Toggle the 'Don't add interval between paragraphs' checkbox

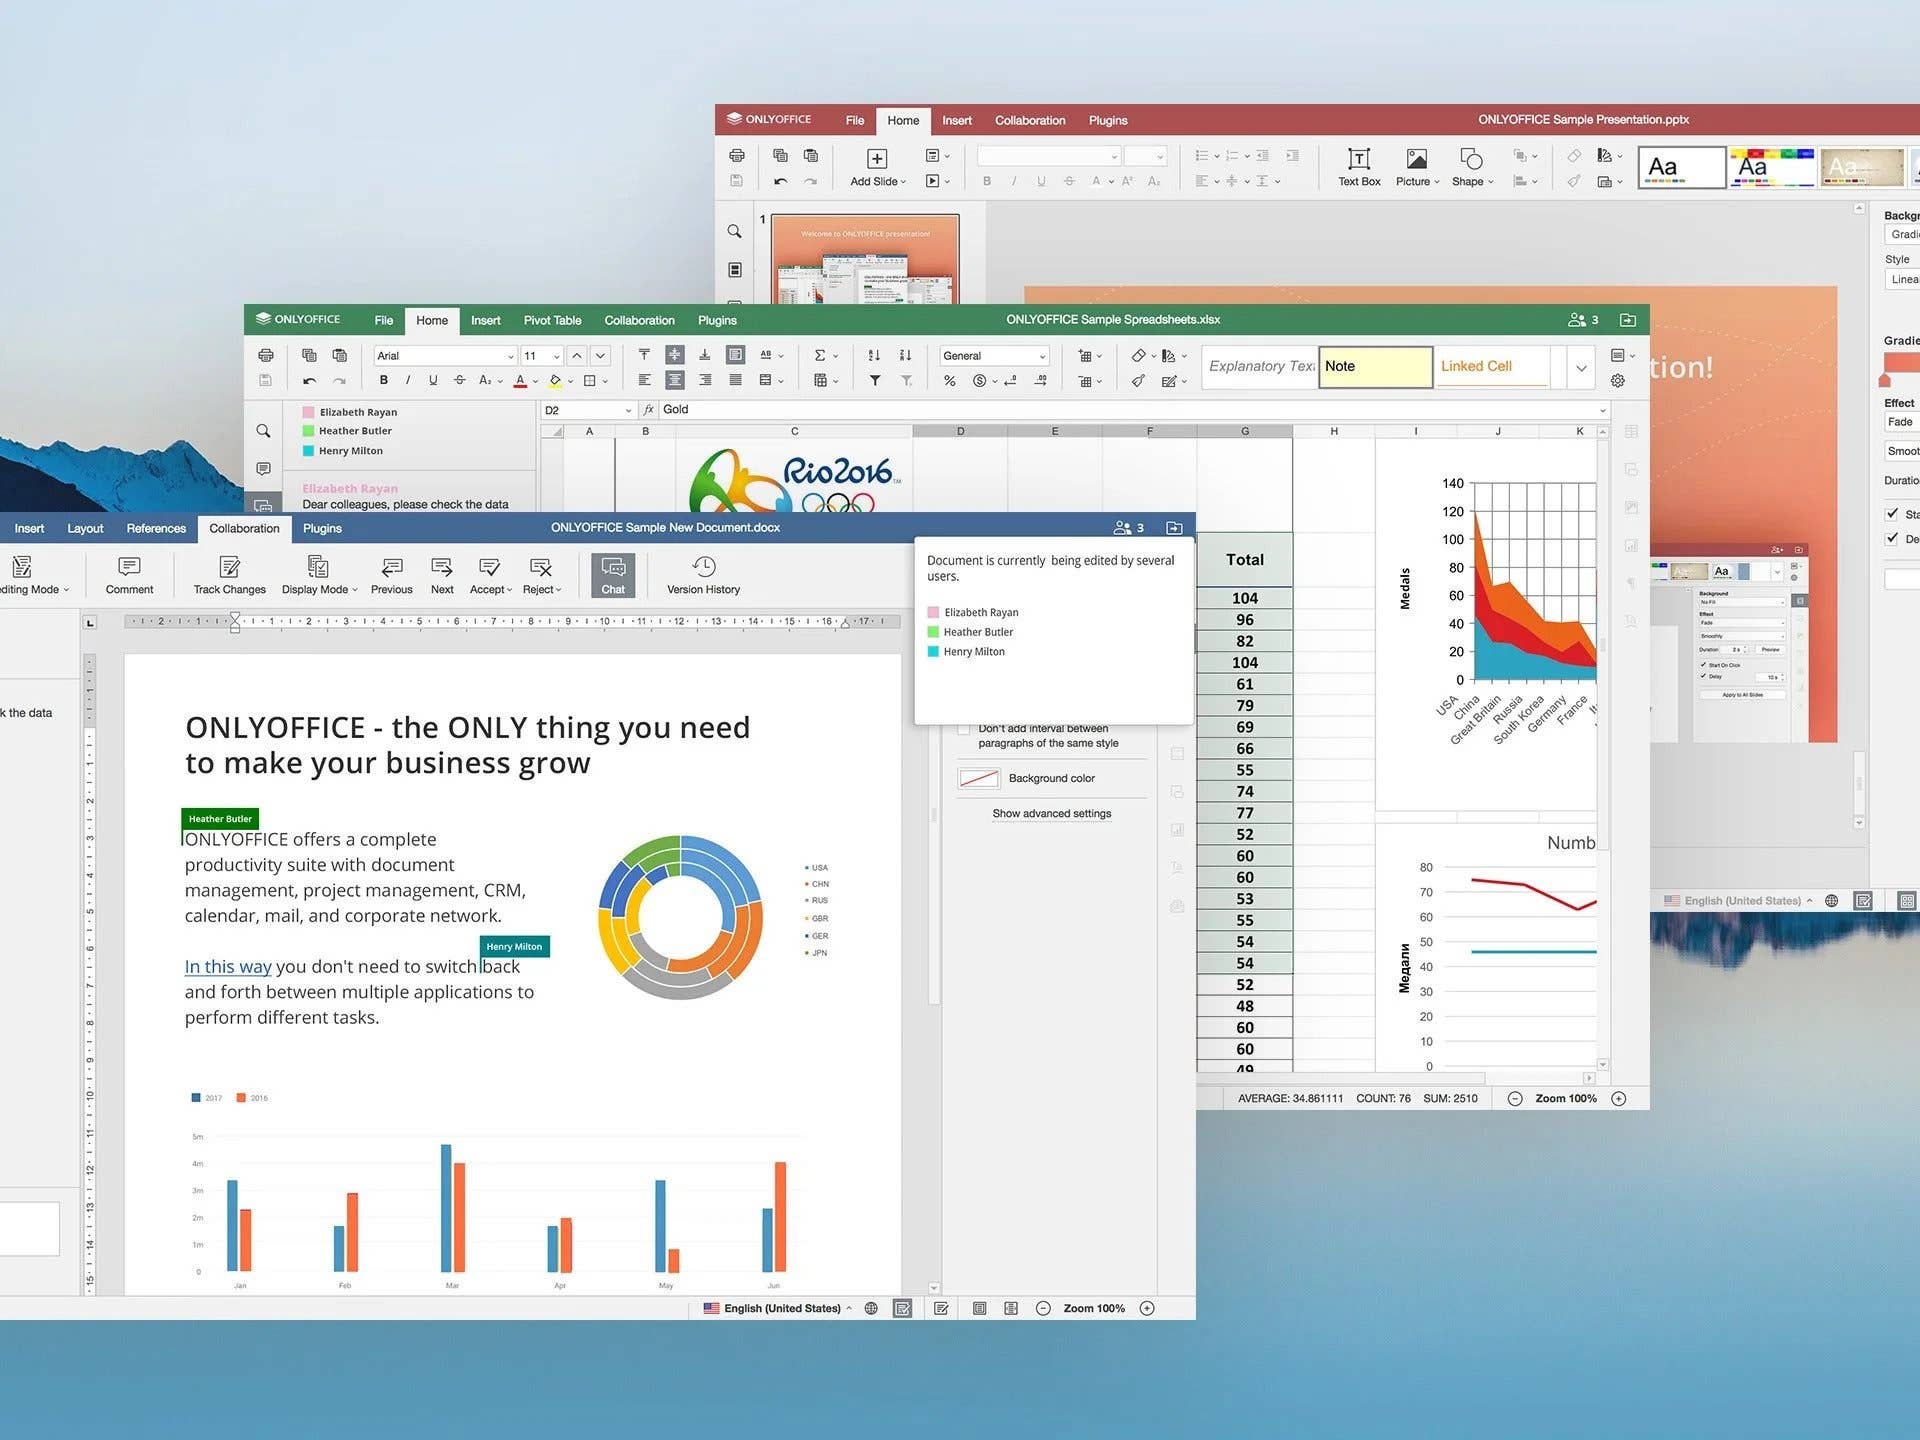point(964,729)
